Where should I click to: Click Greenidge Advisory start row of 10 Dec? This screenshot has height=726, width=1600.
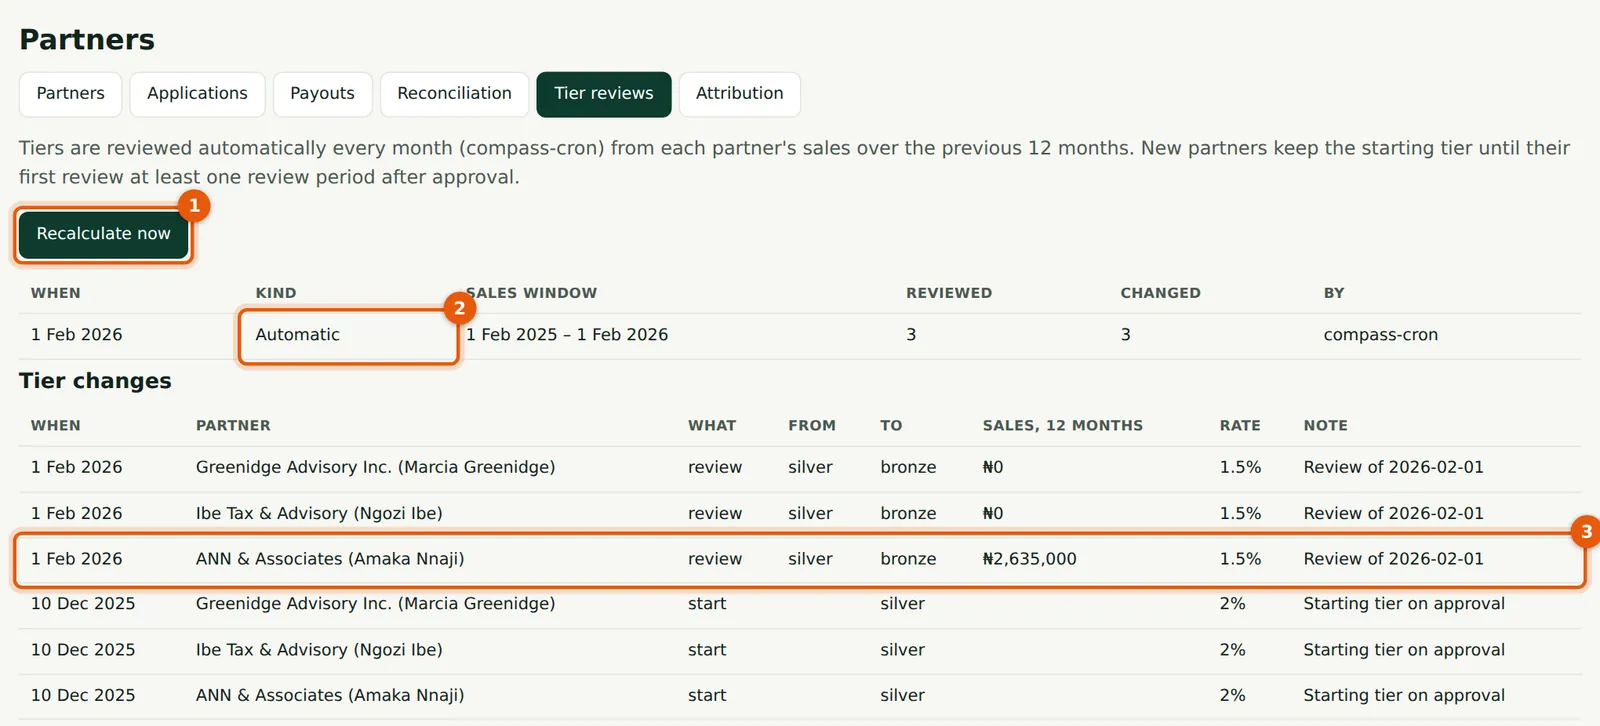coord(800,605)
